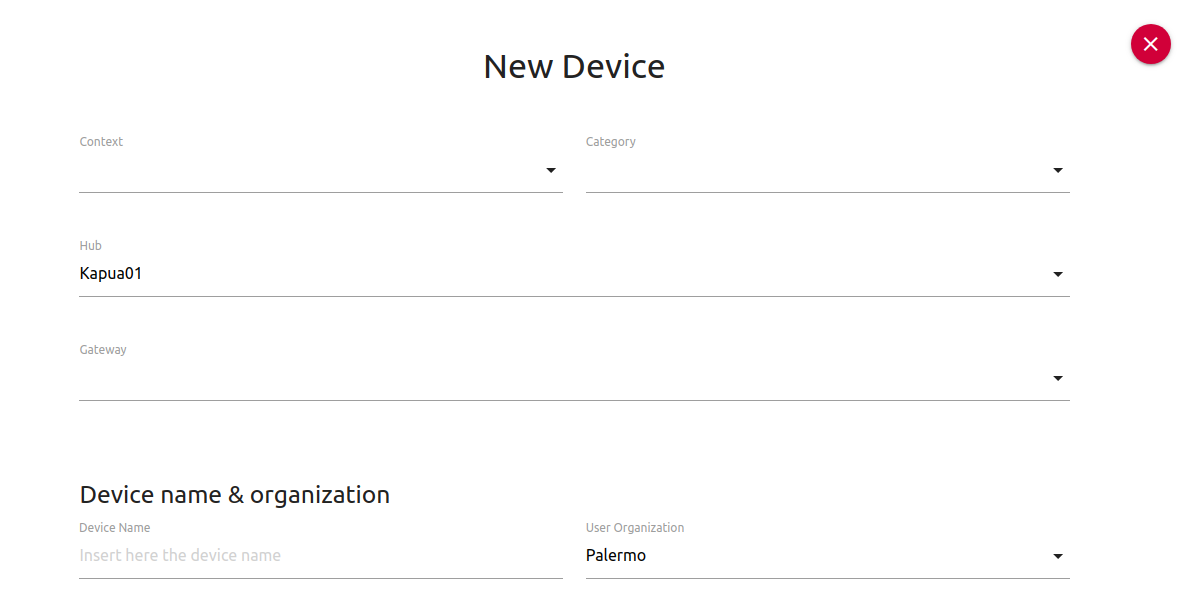Click the Device name & organization heading
Viewport: 1199px width, 613px height.
click(x=235, y=495)
